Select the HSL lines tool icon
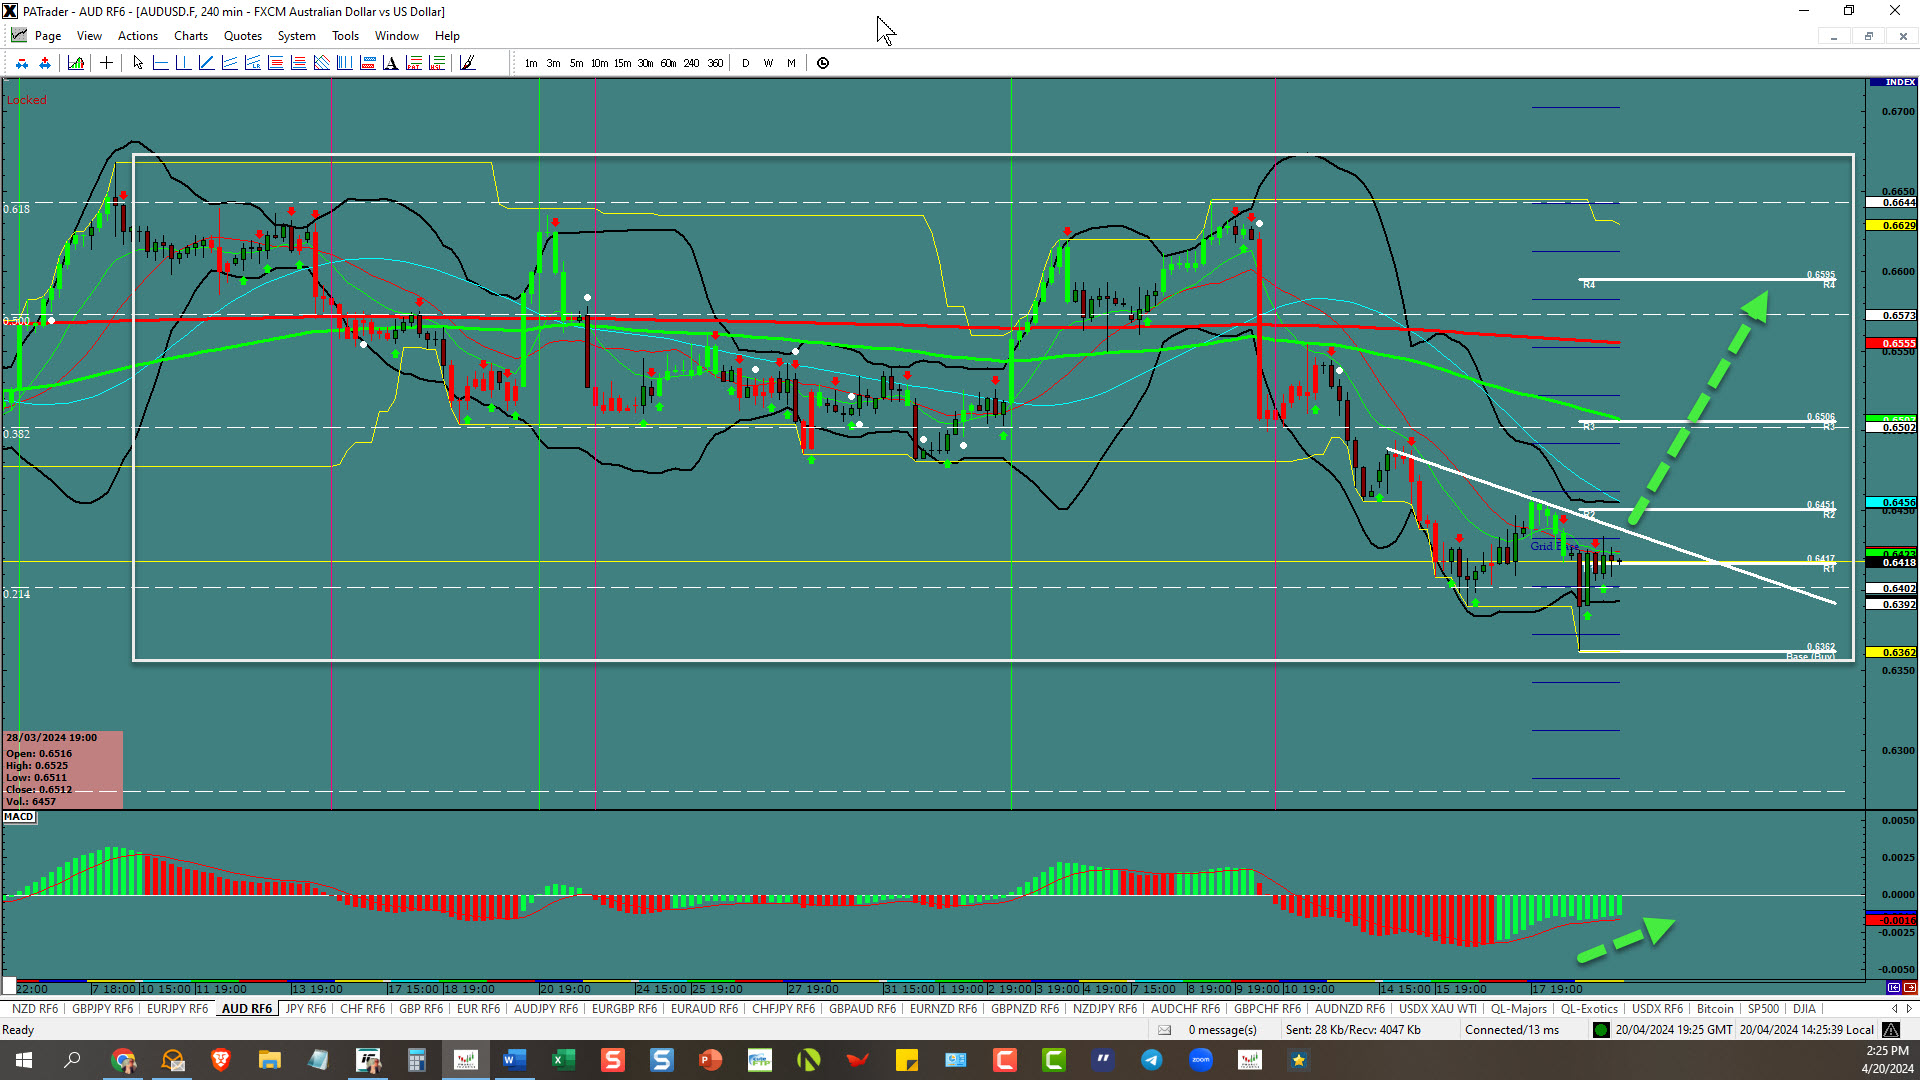 [x=437, y=63]
